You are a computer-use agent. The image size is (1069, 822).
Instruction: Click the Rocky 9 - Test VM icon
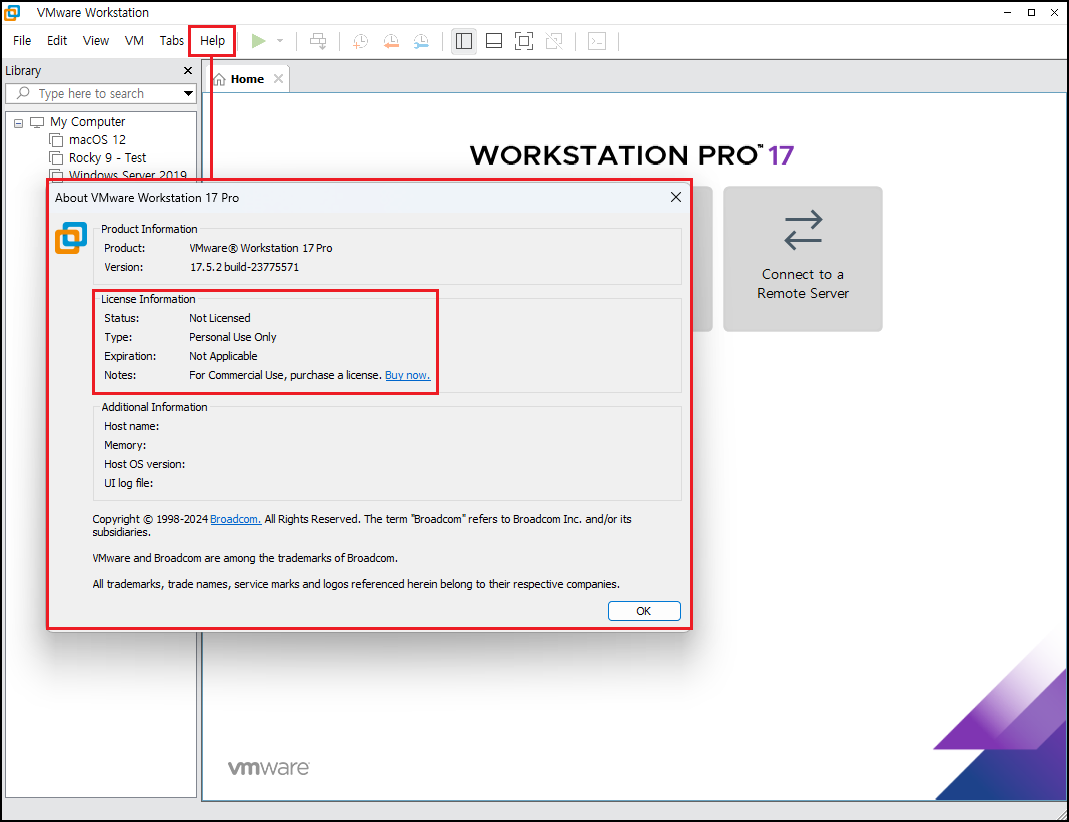coord(56,157)
